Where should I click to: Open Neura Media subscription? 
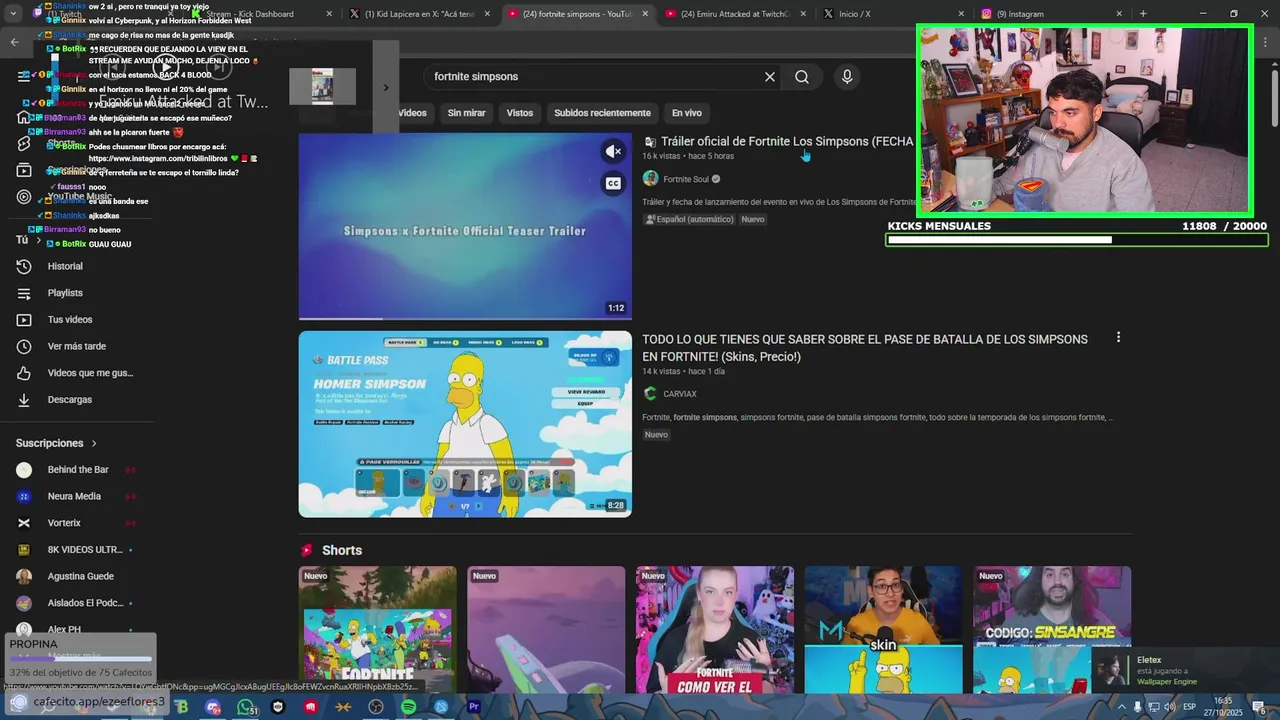[74, 496]
